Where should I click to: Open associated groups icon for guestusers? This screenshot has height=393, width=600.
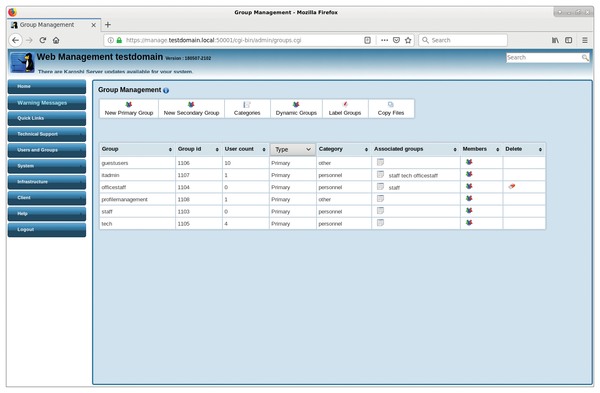tap(380, 162)
